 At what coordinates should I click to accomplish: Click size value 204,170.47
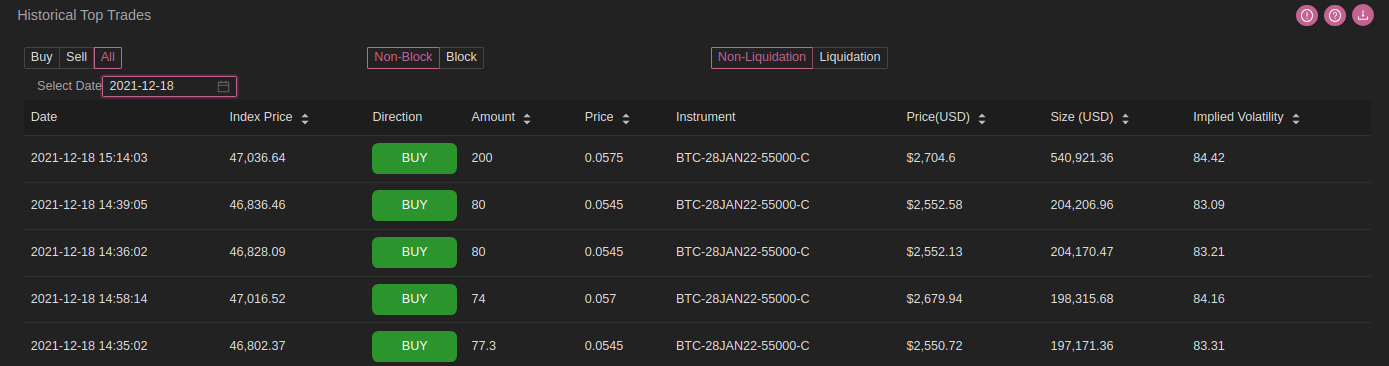1082,252
